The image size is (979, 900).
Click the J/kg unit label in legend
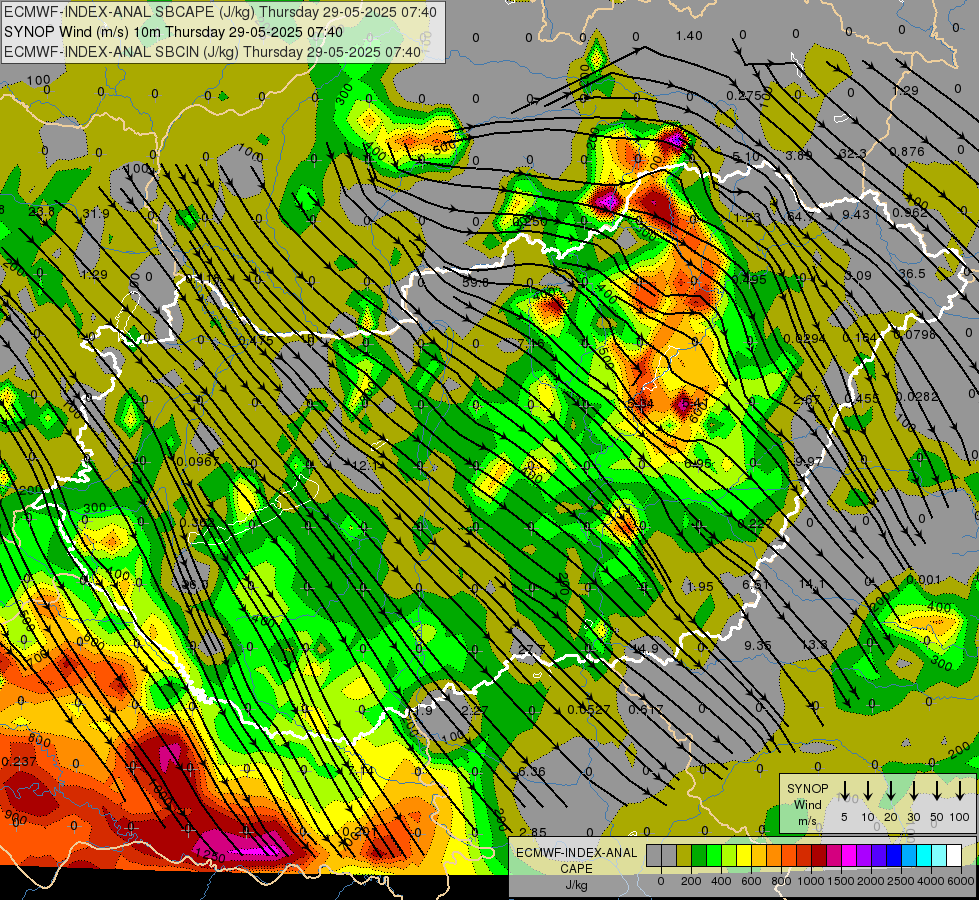[x=576, y=885]
